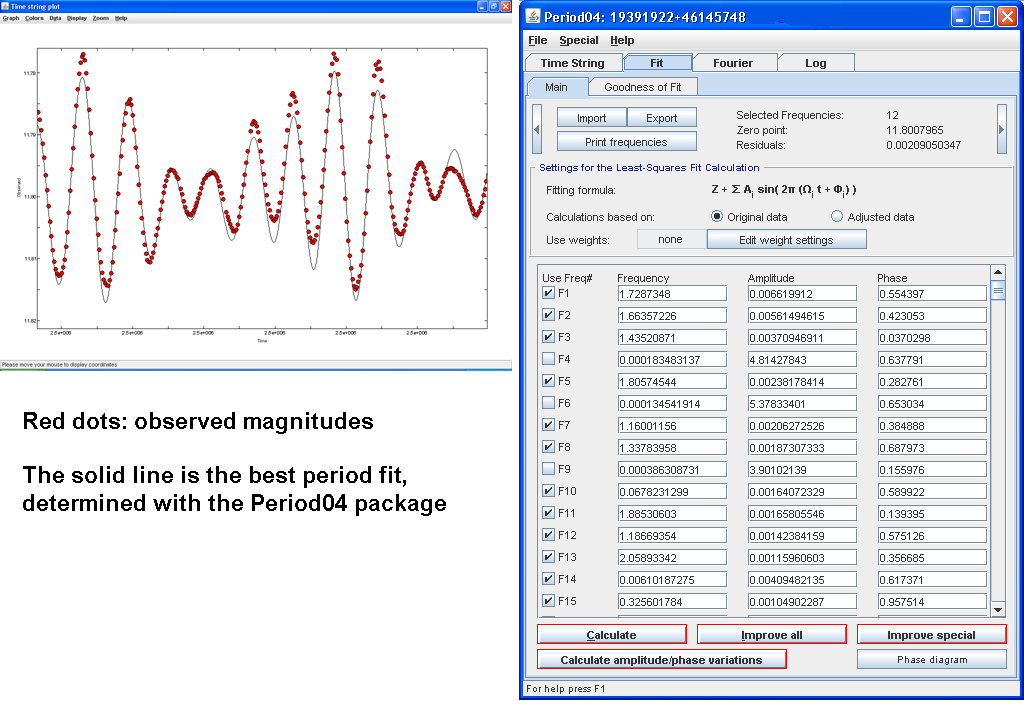
Task: Open Special menu in Period04
Action: [579, 40]
